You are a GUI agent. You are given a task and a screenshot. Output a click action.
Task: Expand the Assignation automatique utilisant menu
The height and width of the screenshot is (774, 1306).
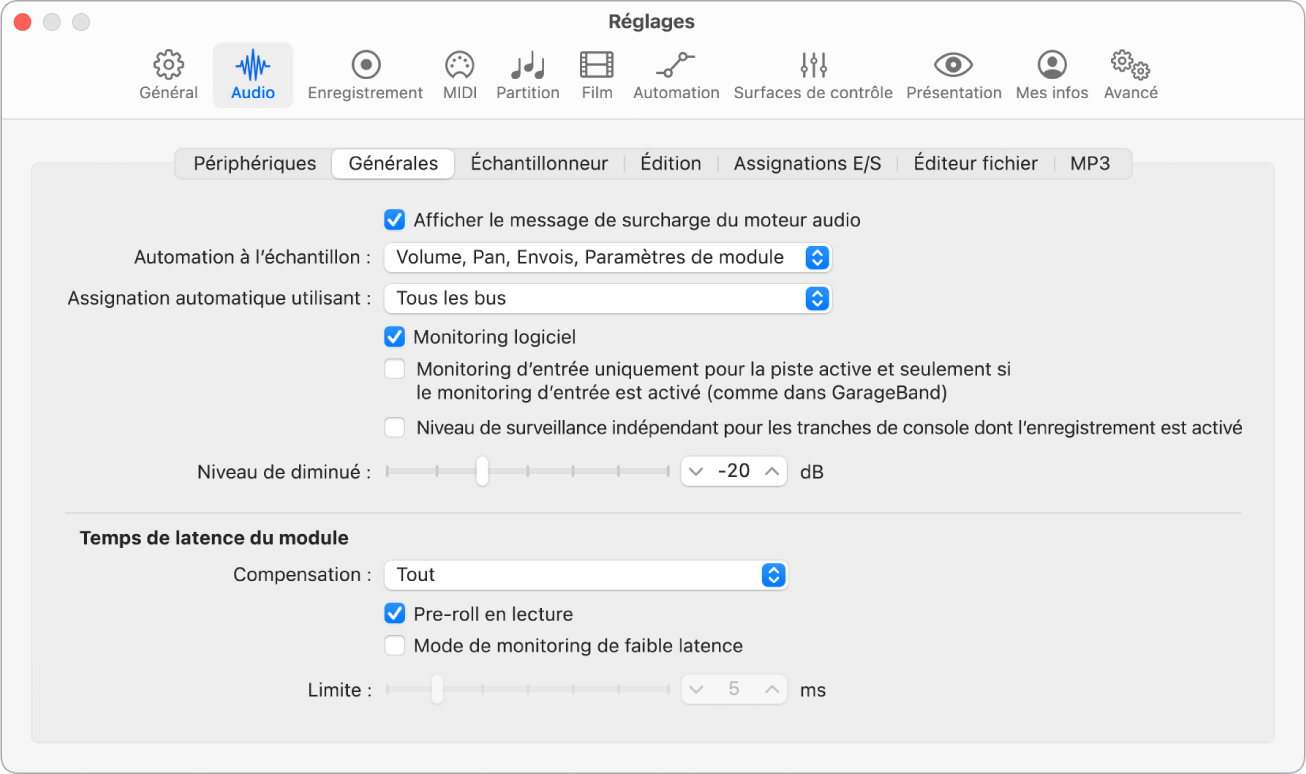click(x=607, y=298)
